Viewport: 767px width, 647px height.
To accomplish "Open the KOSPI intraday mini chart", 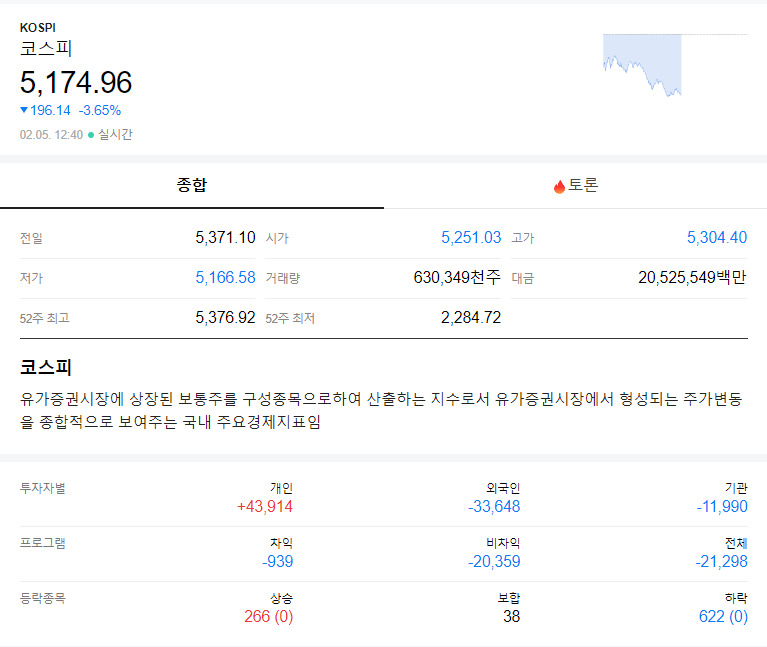I will (x=675, y=65).
